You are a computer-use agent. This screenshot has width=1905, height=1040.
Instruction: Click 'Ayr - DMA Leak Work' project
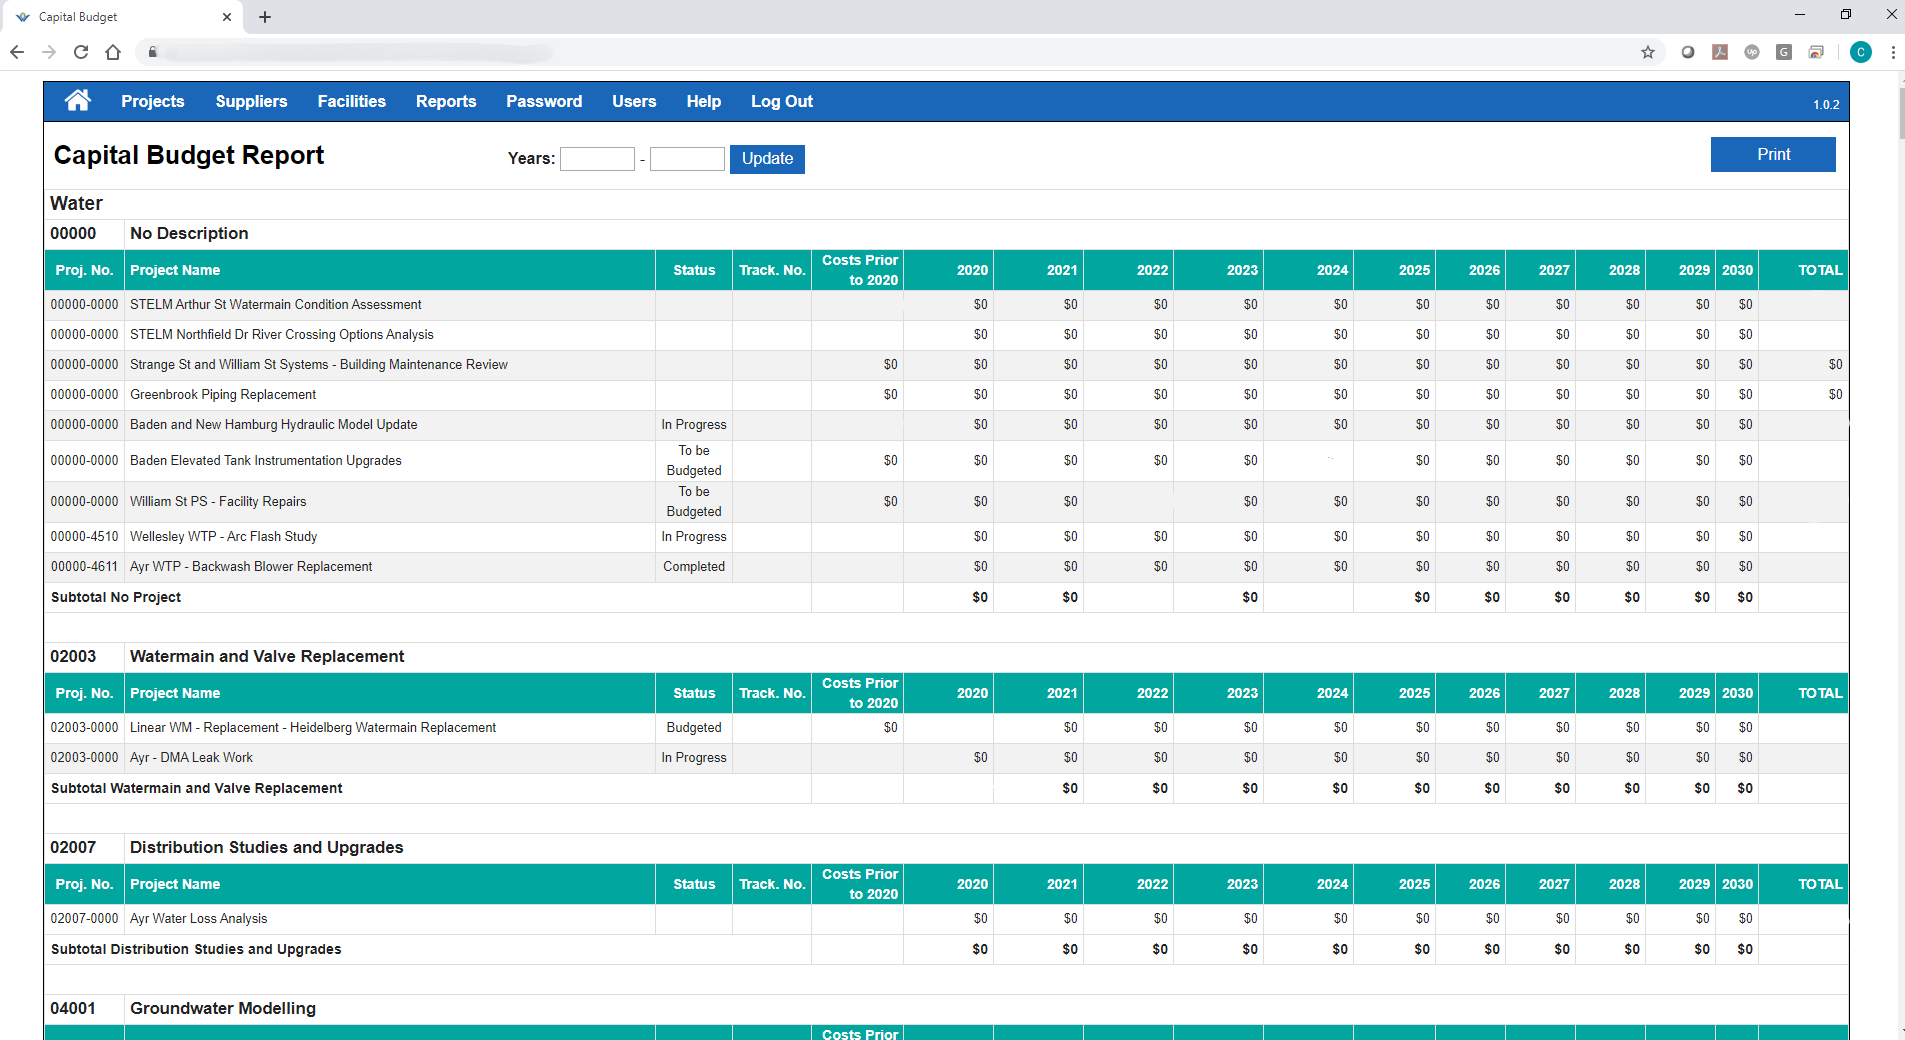tap(191, 758)
